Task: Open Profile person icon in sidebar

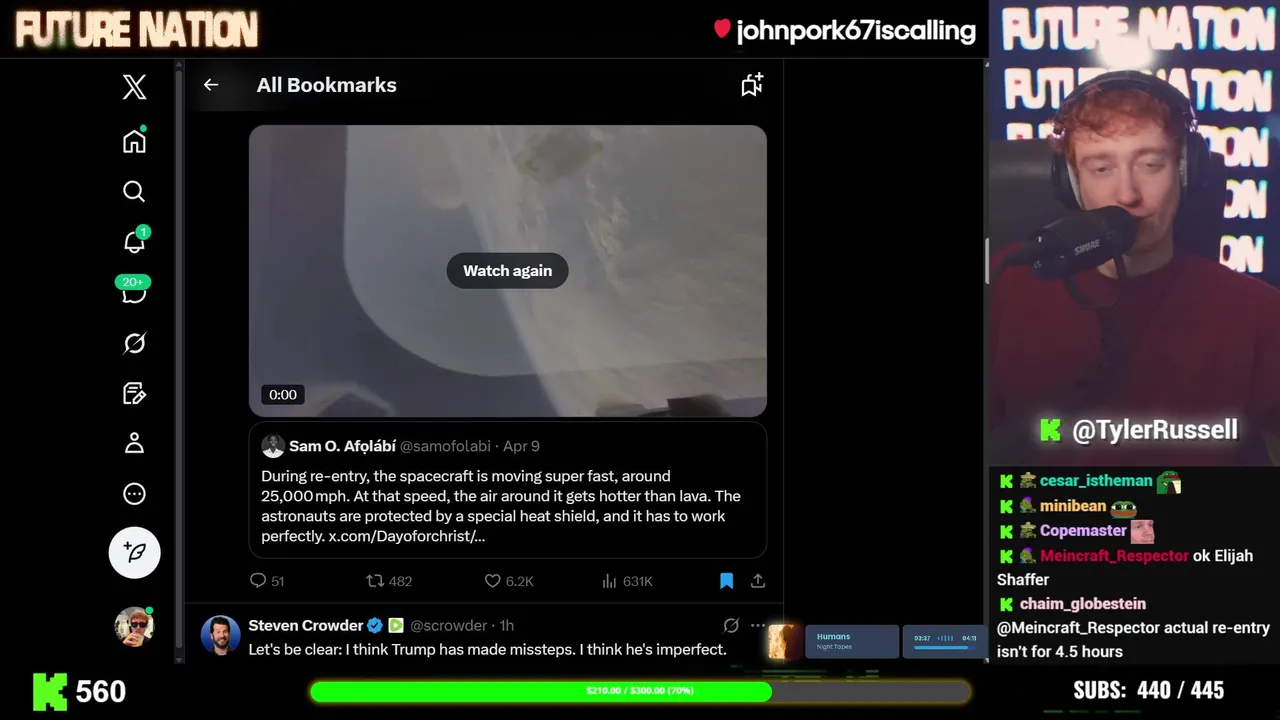Action: pyautogui.click(x=134, y=443)
